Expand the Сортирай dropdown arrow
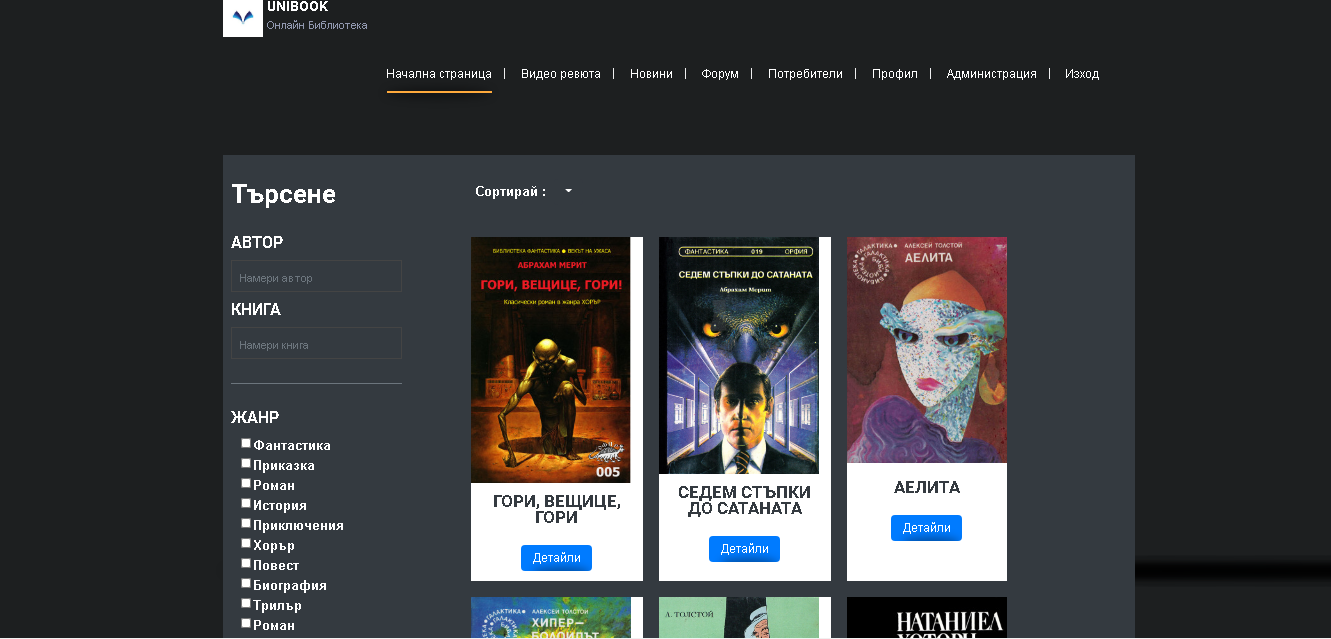This screenshot has height=639, width=1331. tap(568, 191)
